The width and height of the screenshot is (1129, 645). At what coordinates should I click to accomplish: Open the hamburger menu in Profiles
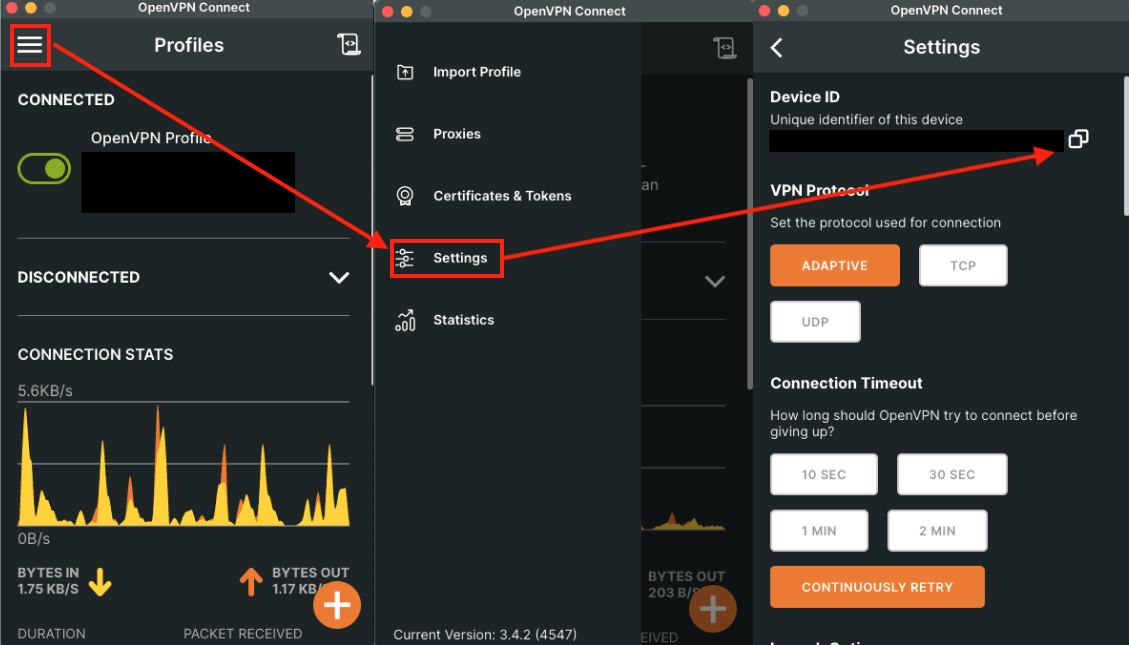[x=30, y=45]
